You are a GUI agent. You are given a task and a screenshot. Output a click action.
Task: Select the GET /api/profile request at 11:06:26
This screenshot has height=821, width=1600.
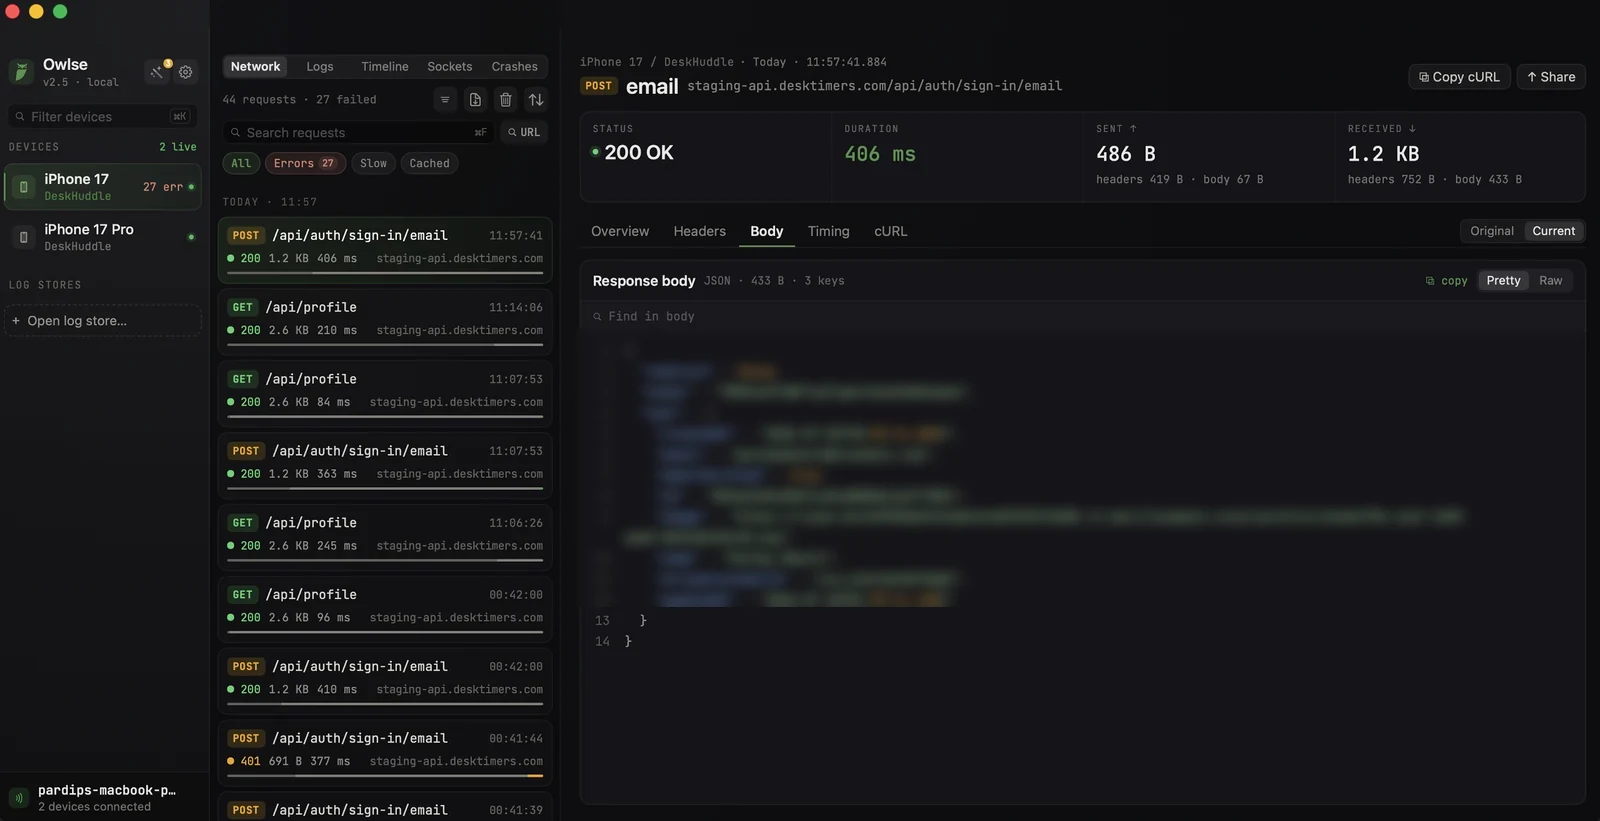pyautogui.click(x=385, y=537)
